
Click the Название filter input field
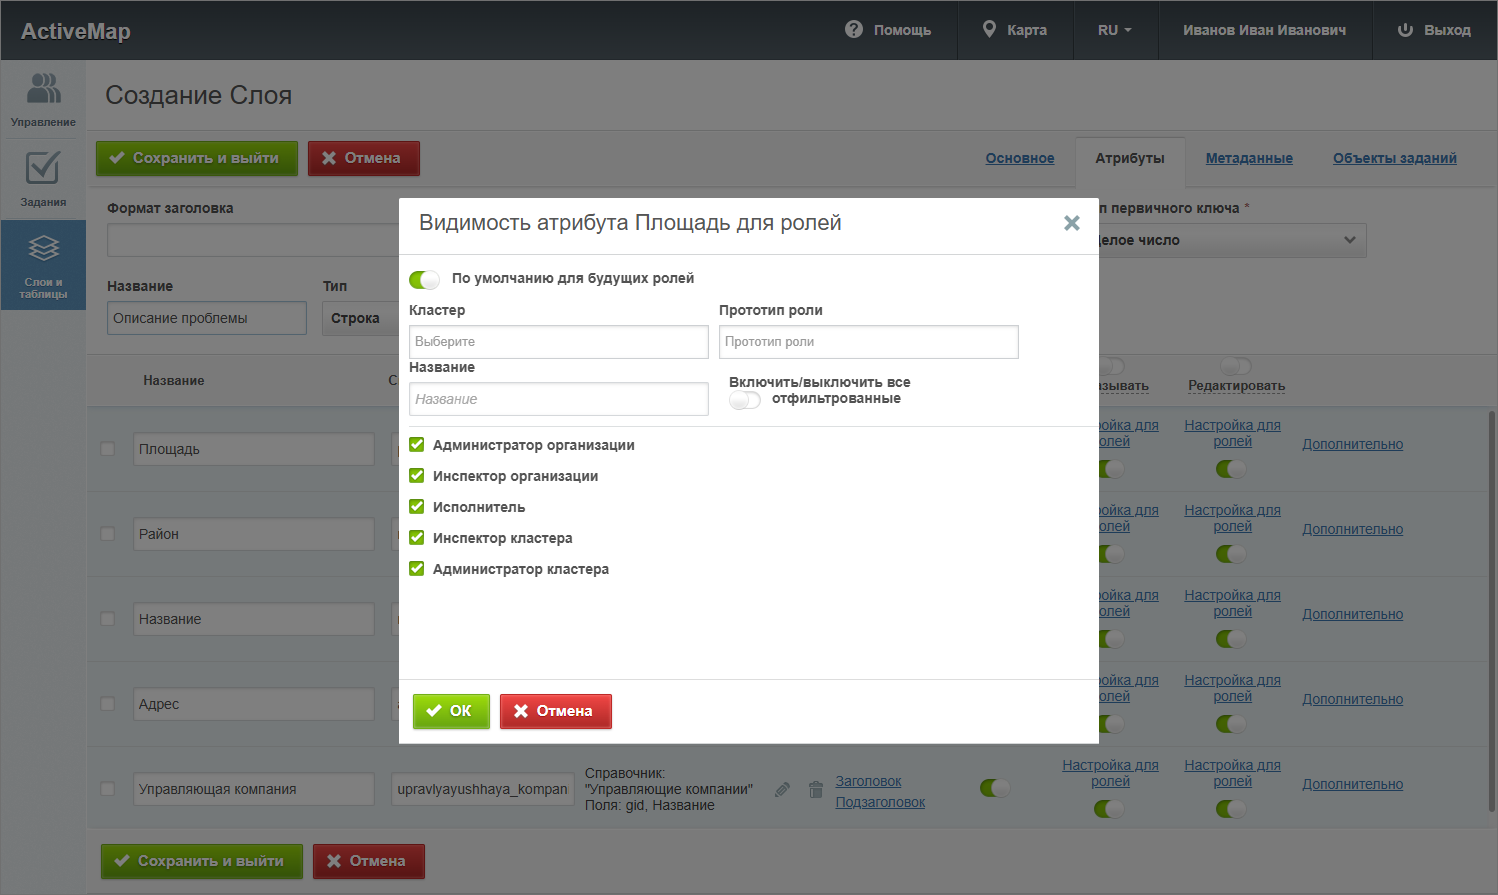558,399
